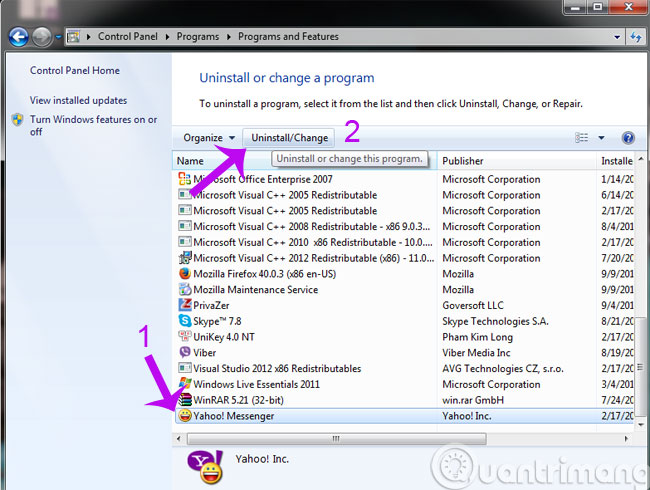Select Visual Studio 2012 x86 Redistributables
Viewport: 650px width, 490px height.
point(277,369)
